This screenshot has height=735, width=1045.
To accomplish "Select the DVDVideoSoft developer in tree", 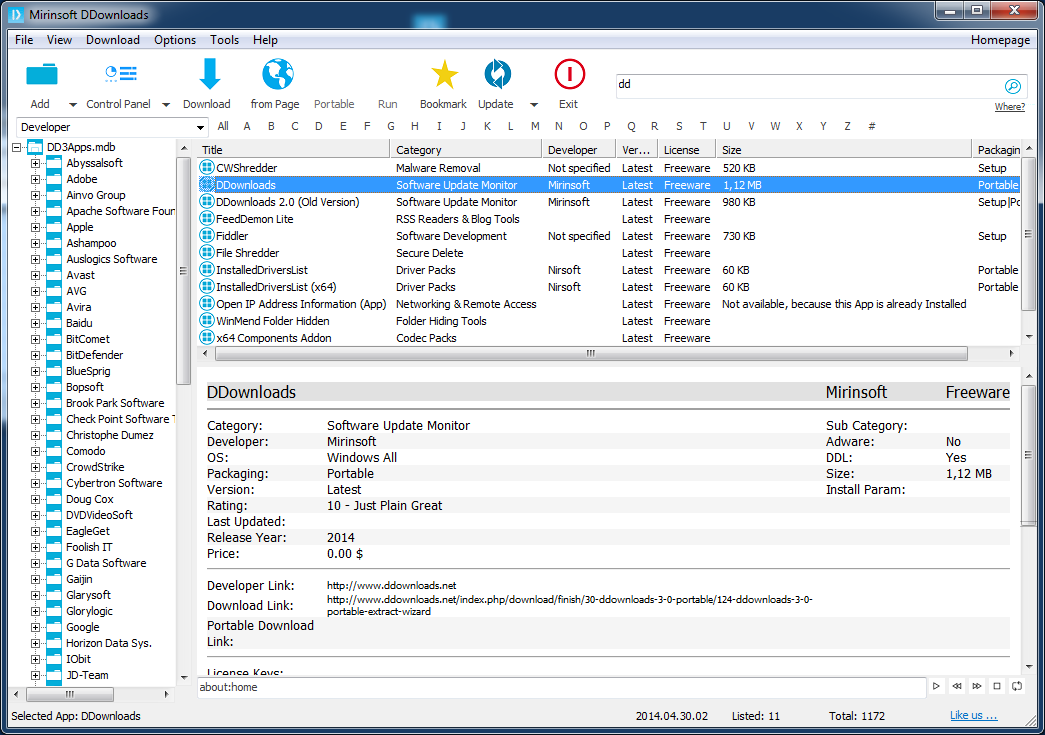I will click(99, 515).
